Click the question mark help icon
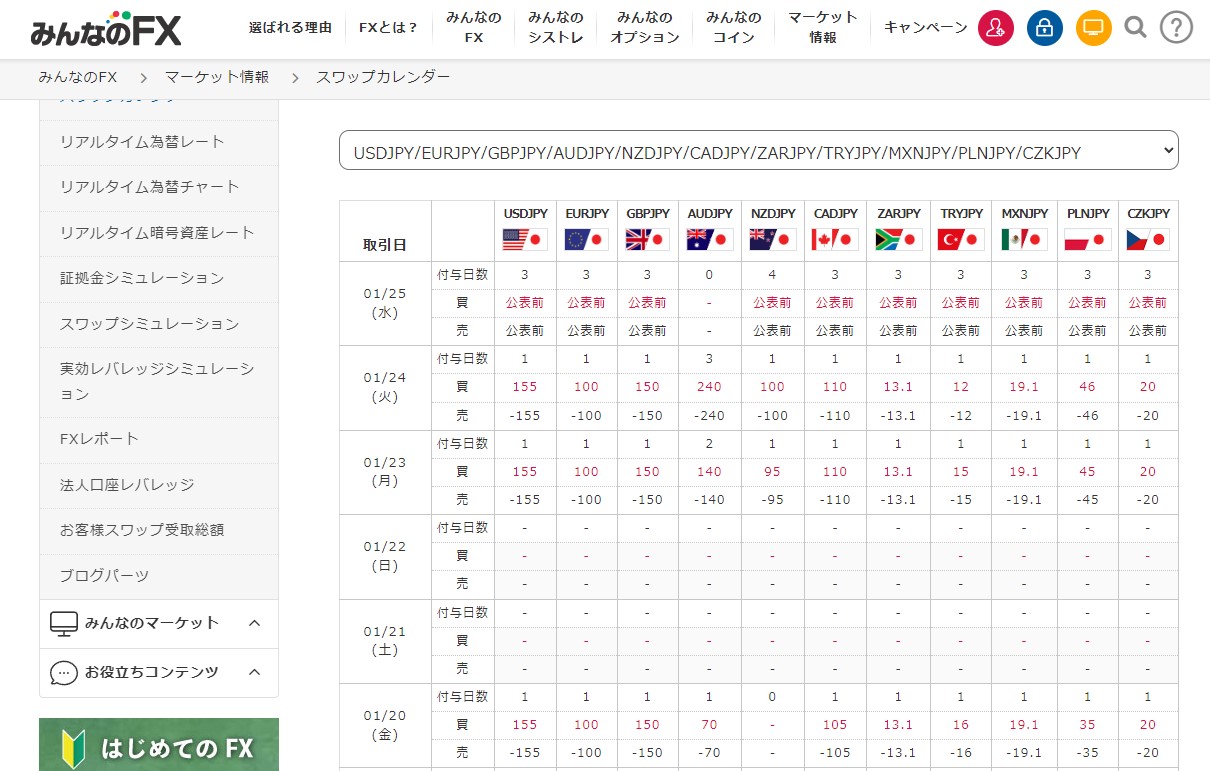 click(1176, 28)
